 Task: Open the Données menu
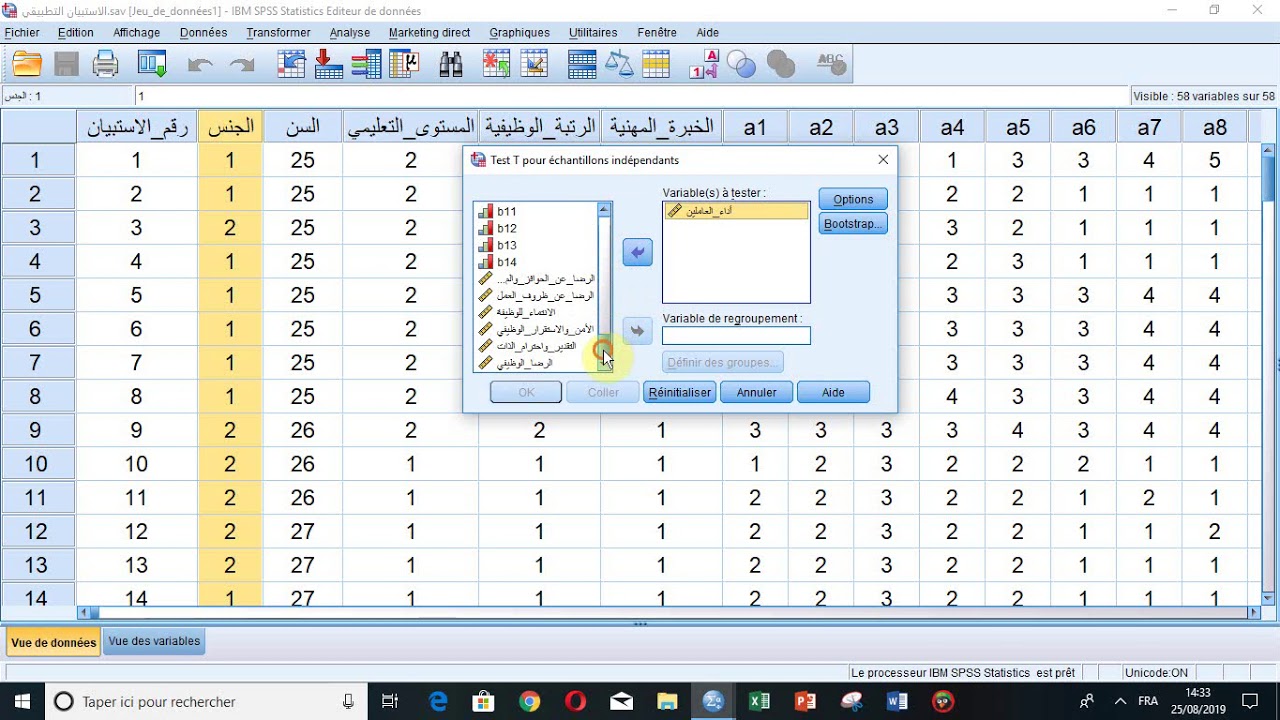point(204,33)
